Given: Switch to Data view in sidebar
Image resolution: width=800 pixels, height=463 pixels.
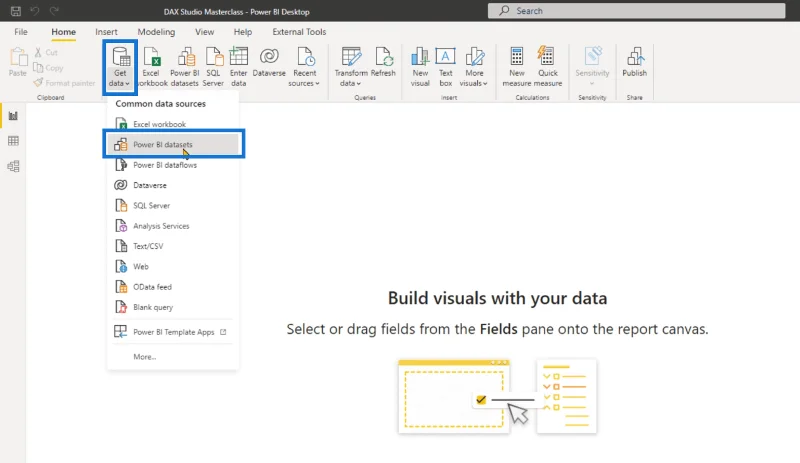Looking at the screenshot, I should [13, 141].
